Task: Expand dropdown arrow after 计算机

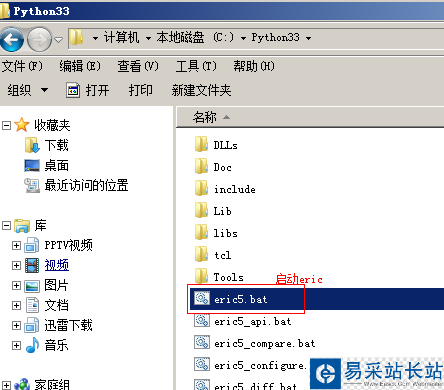Action: coord(148,38)
